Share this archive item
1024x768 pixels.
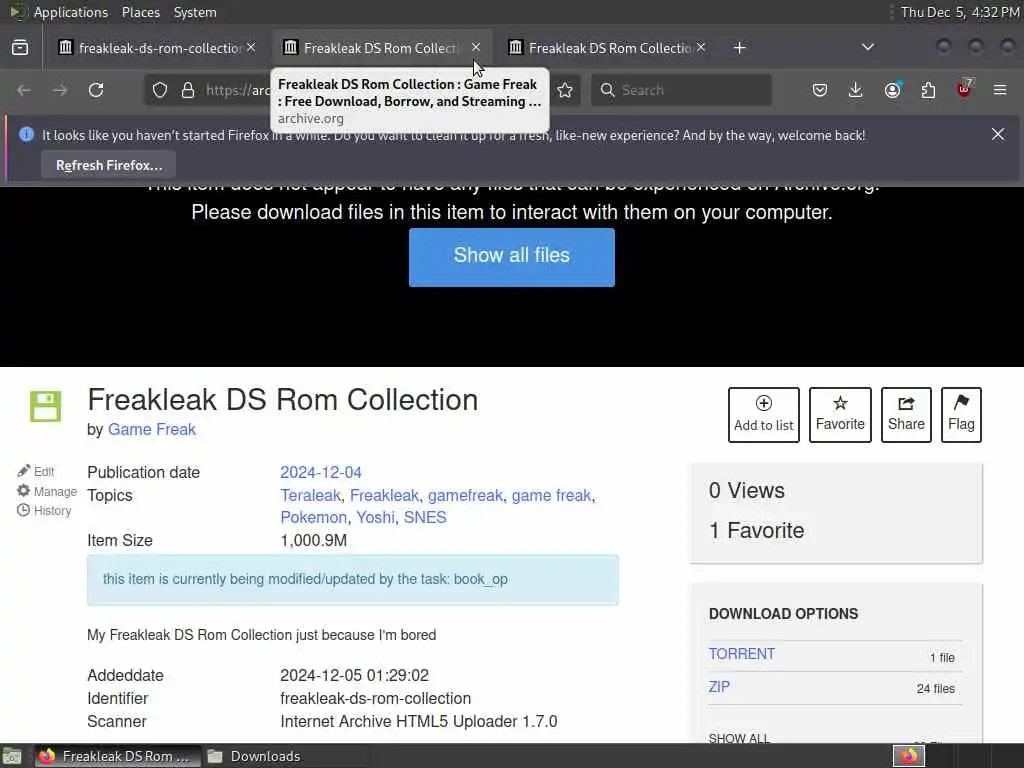(906, 415)
